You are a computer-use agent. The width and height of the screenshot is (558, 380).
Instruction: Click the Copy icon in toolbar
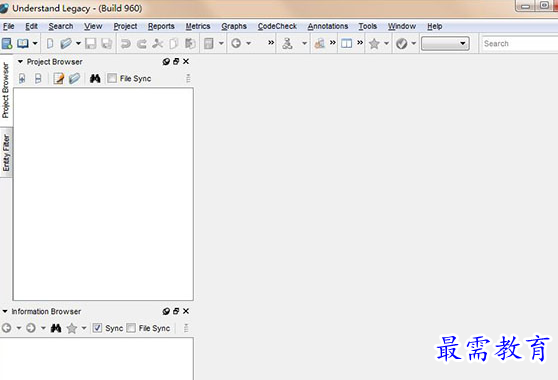click(174, 43)
